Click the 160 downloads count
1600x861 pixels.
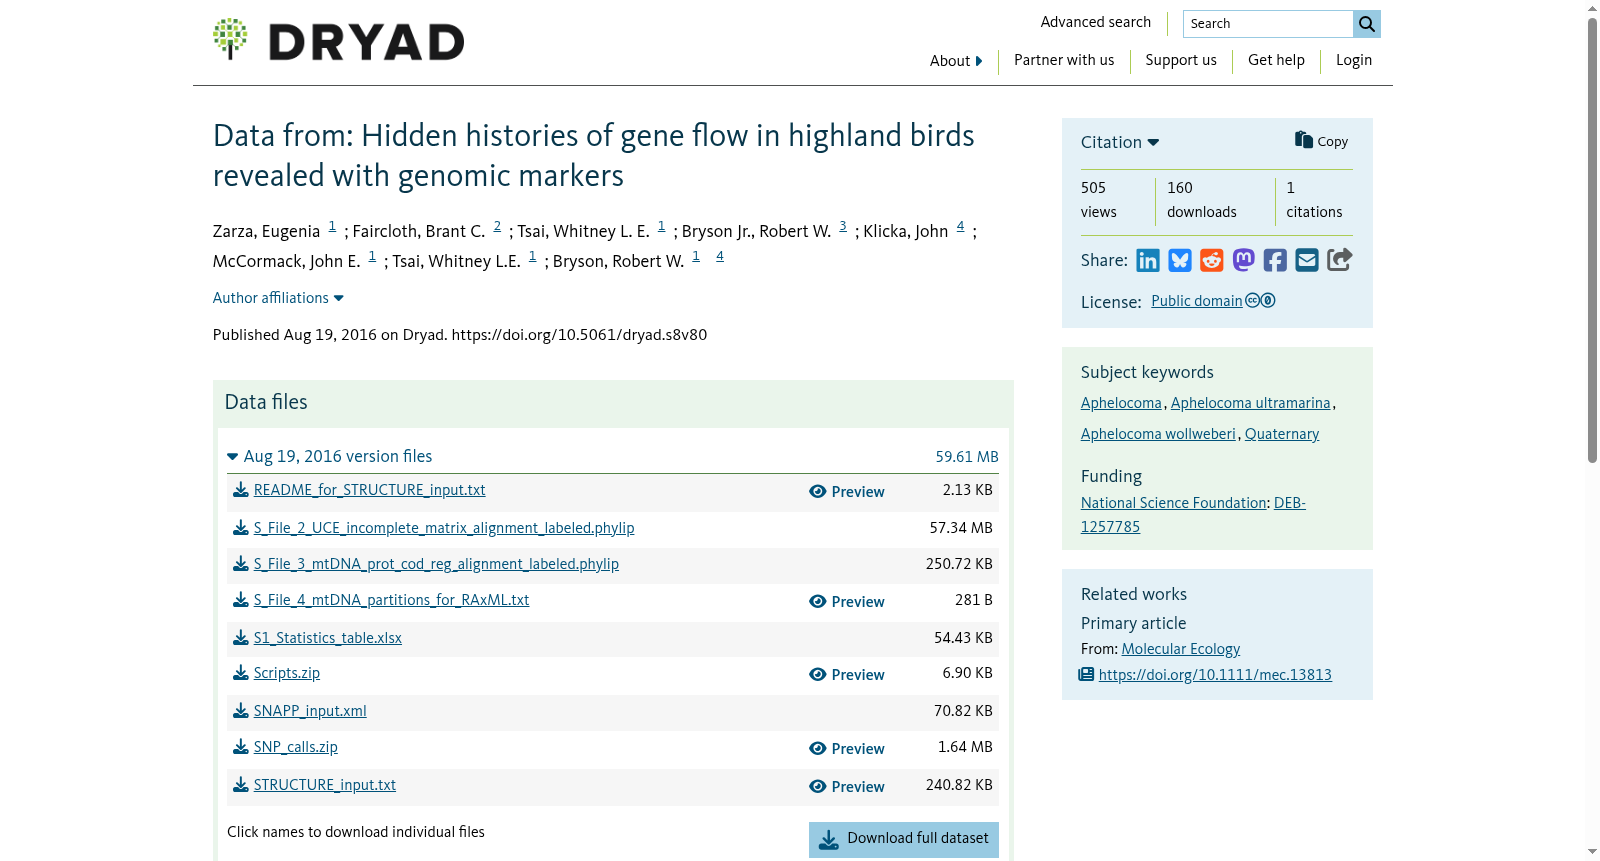(1202, 200)
